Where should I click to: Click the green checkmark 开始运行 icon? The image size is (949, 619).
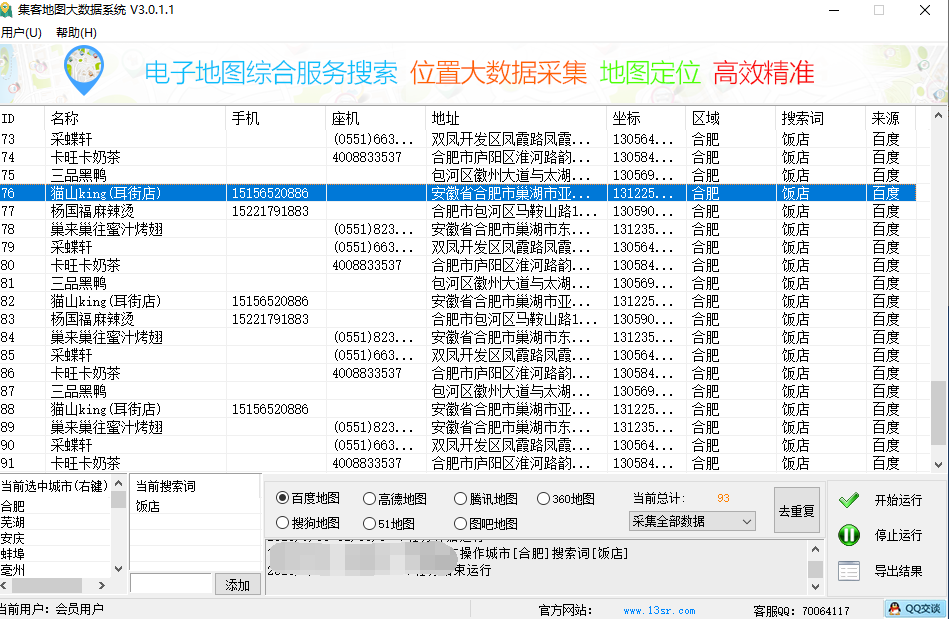[x=849, y=500]
